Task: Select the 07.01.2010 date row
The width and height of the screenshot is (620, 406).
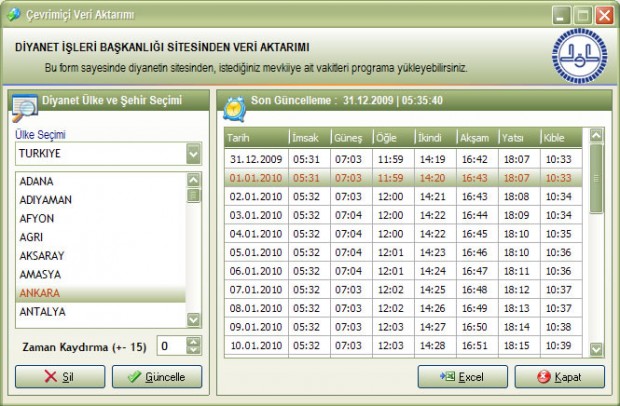Action: 403,289
